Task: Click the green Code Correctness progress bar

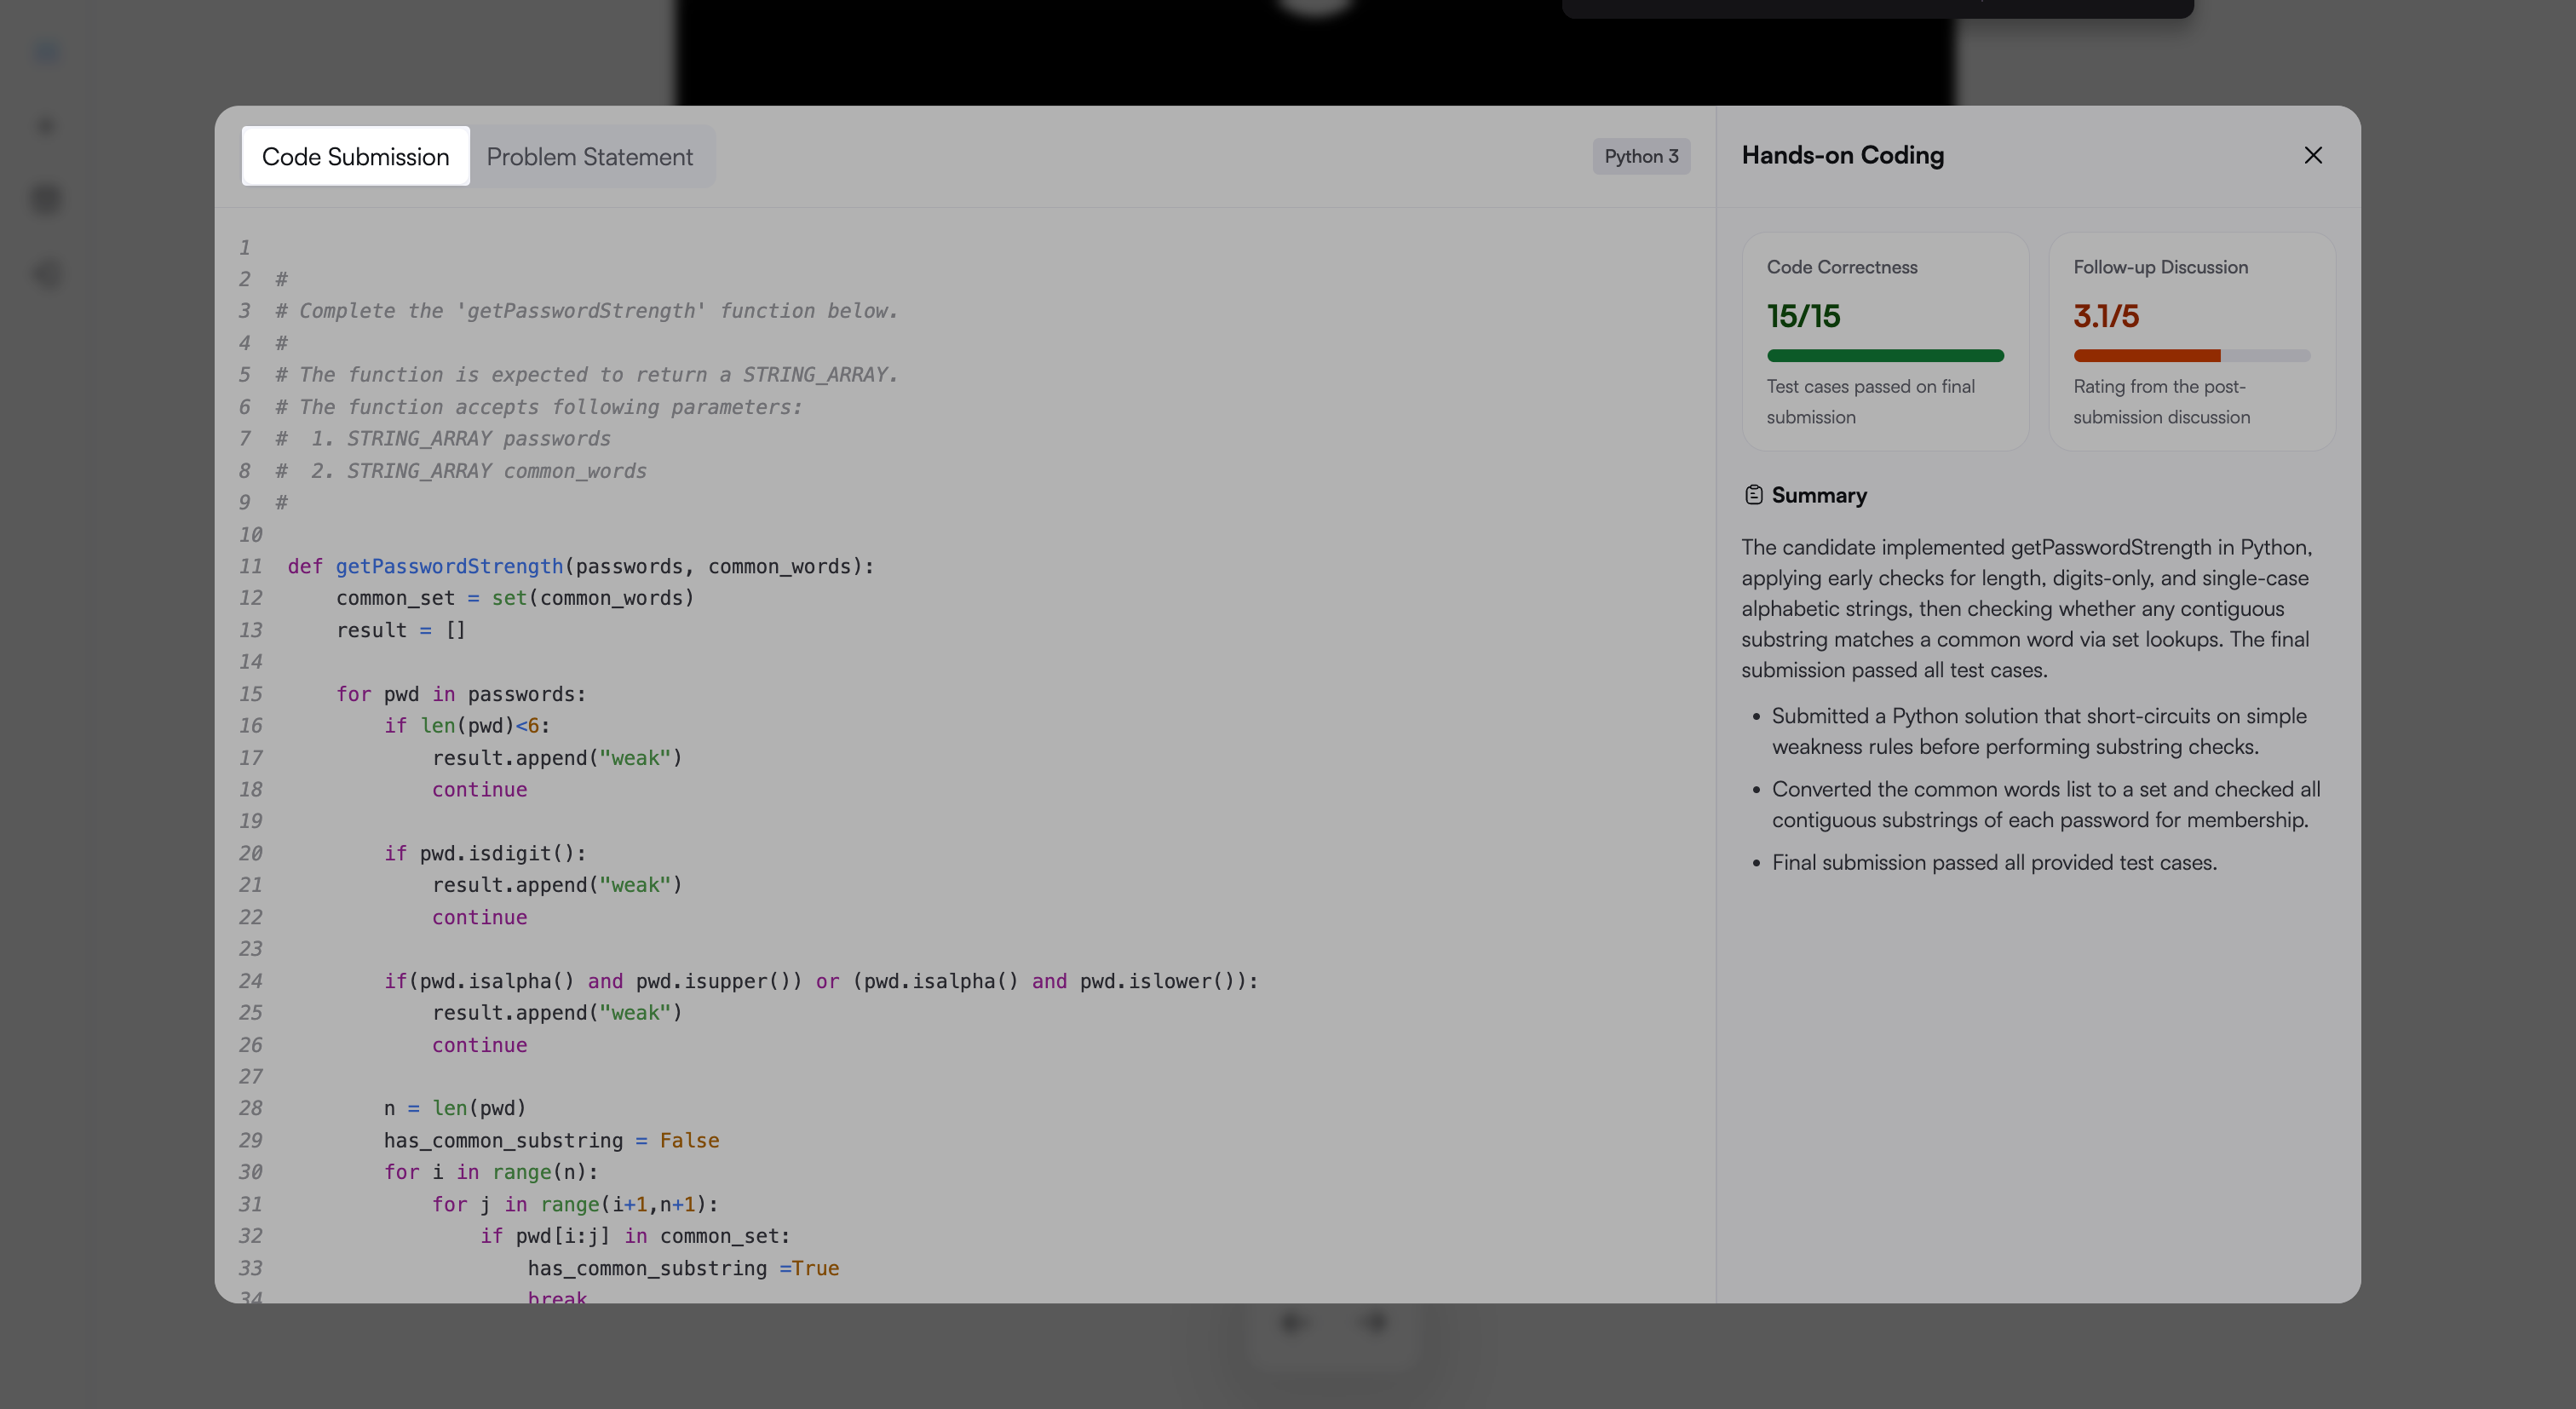Action: tap(1885, 356)
